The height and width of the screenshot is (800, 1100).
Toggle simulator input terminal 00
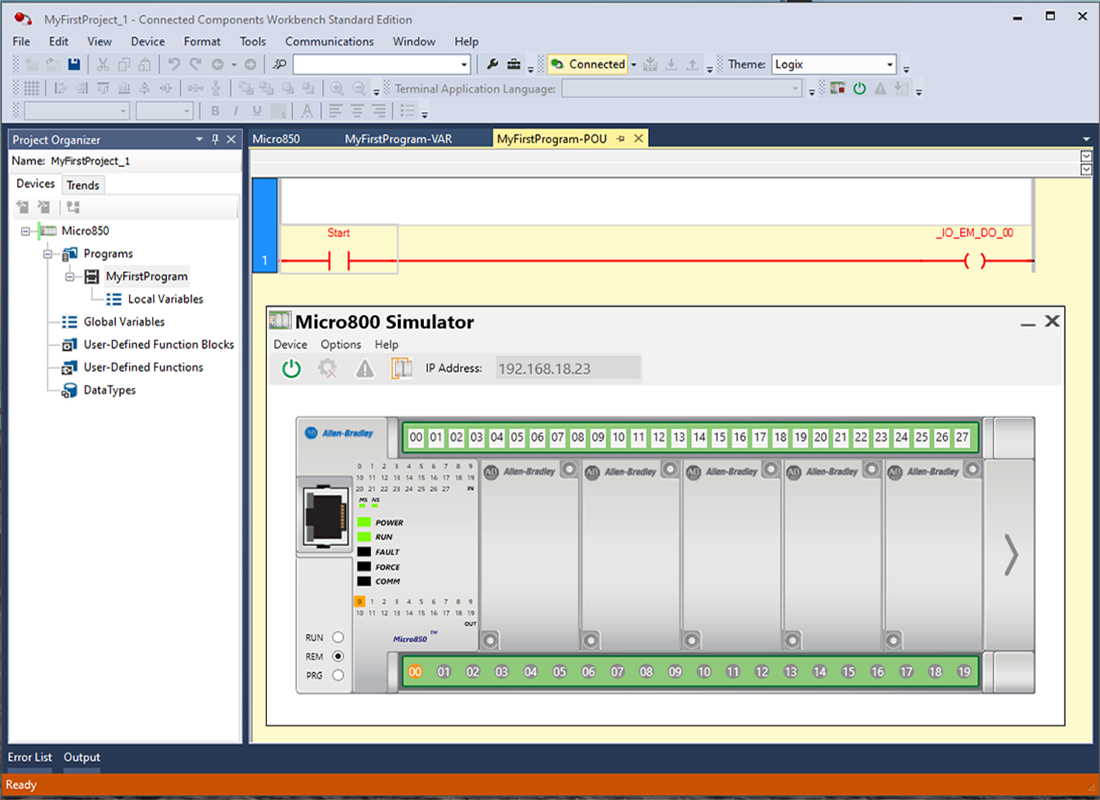coord(416,437)
